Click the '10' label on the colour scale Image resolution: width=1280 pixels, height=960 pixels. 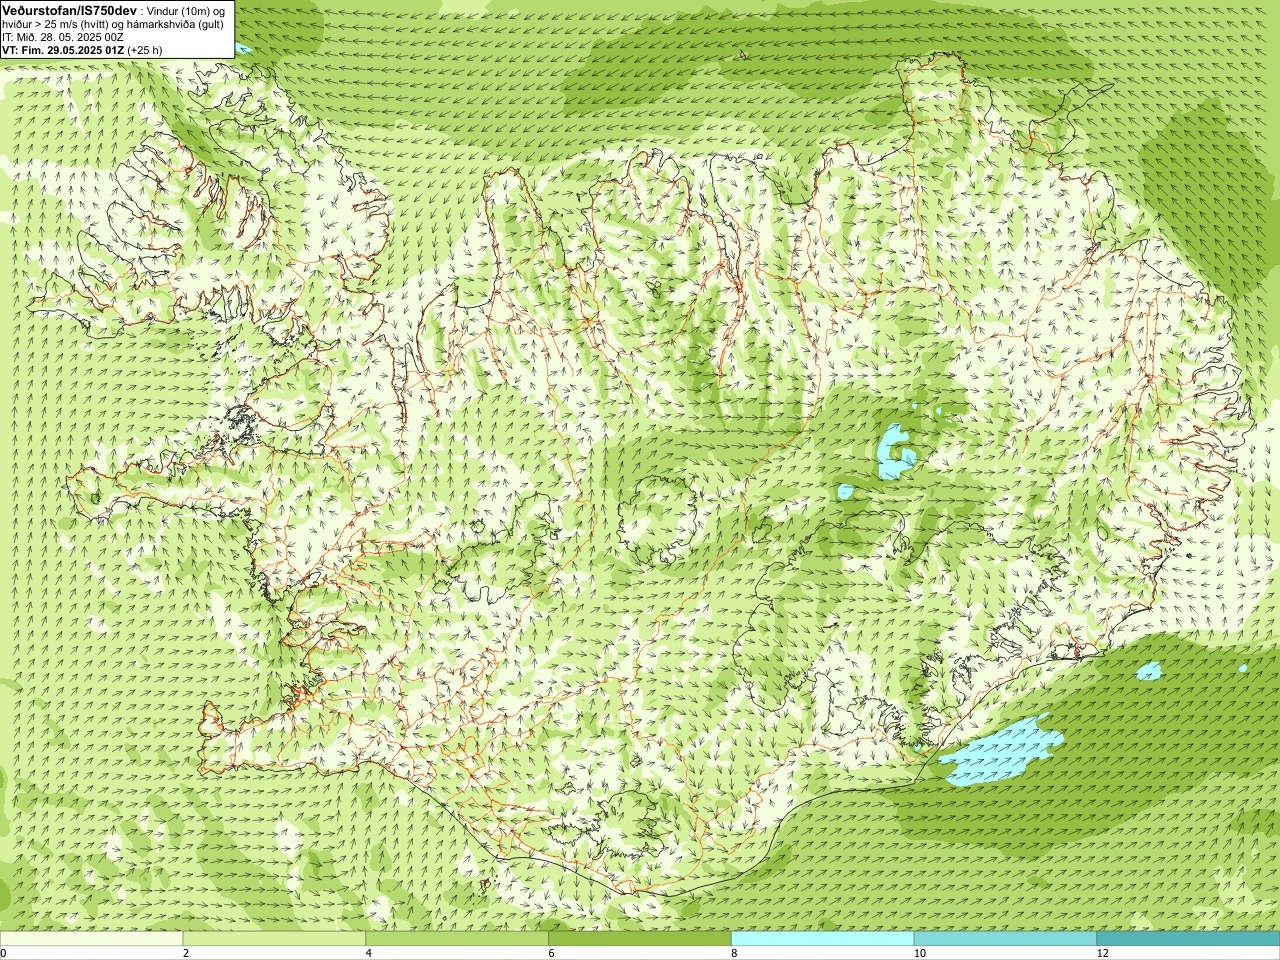(919, 953)
